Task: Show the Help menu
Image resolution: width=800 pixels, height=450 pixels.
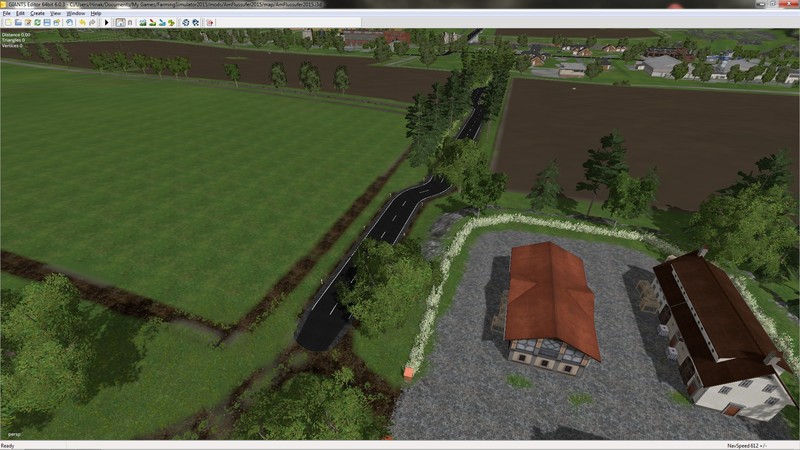Action: pos(96,13)
